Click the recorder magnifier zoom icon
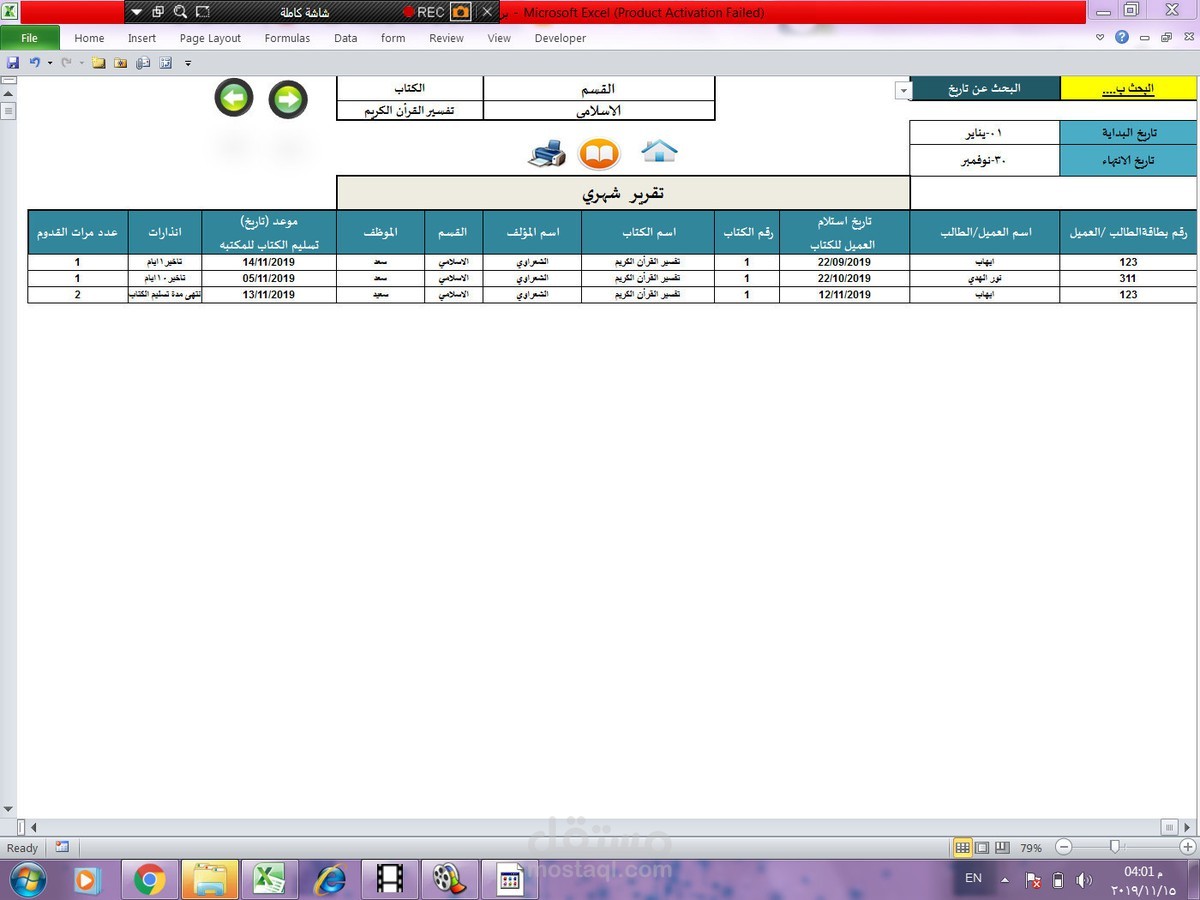This screenshot has height=900, width=1200. pyautogui.click(x=180, y=12)
